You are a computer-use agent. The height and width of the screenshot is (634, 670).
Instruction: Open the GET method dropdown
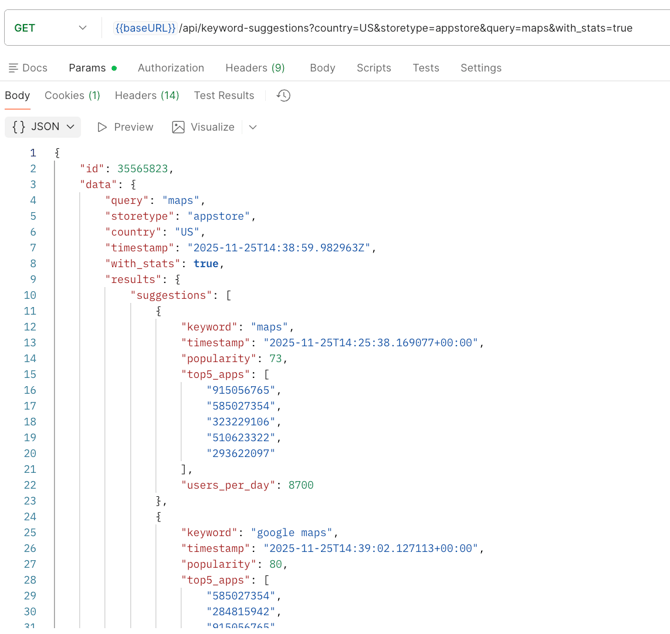click(x=50, y=28)
